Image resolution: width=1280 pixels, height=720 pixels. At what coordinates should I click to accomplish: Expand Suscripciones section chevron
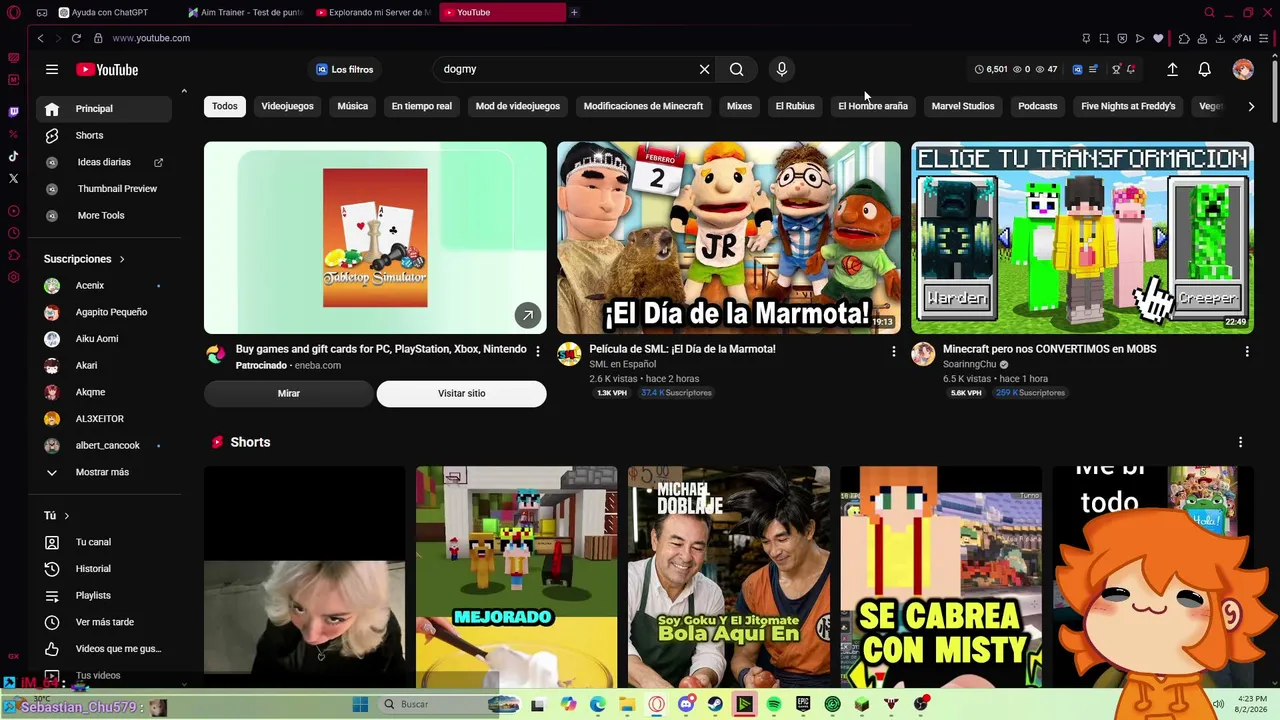(122, 259)
